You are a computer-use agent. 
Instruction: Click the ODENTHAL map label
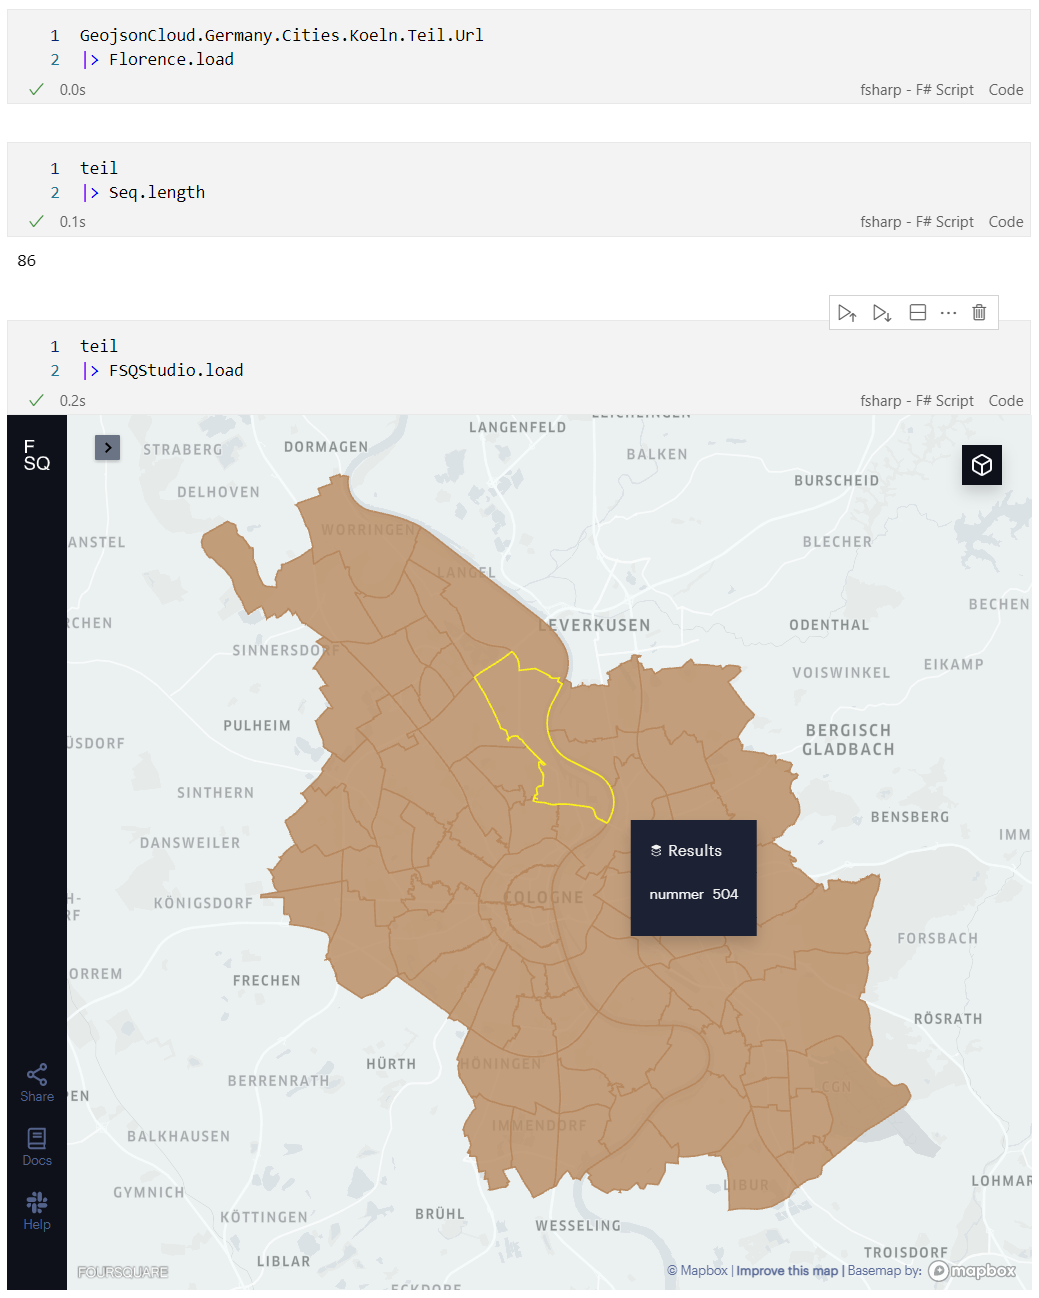click(829, 624)
